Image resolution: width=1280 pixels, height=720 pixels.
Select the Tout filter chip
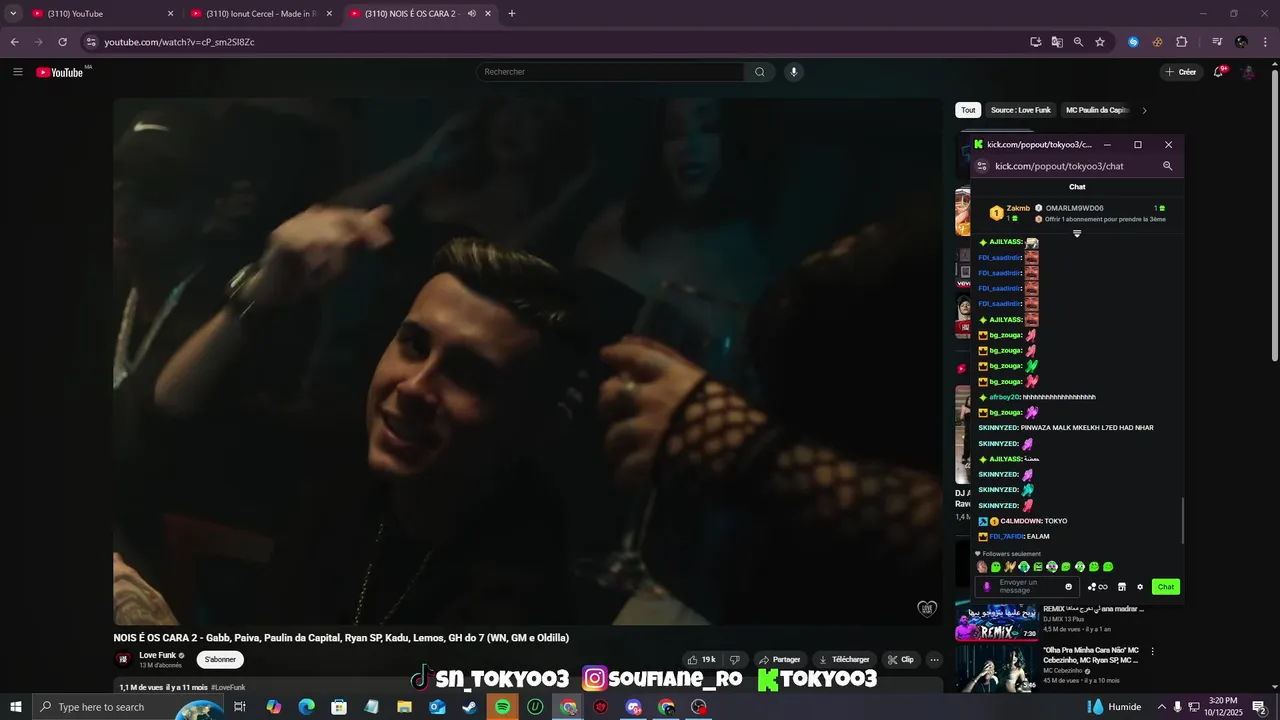click(x=968, y=110)
